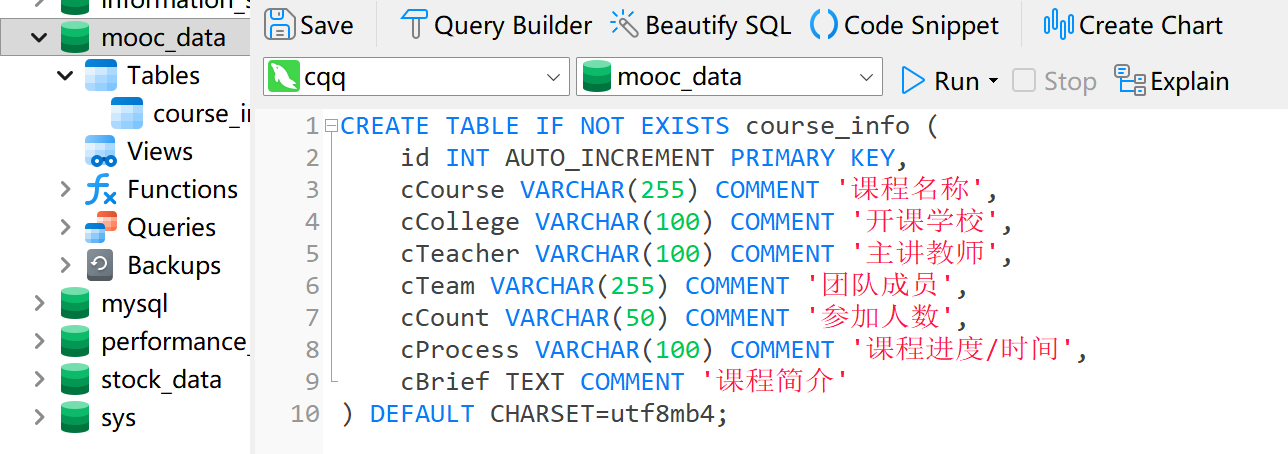
Task: Expand the stock_data database node
Action: [x=39, y=380]
